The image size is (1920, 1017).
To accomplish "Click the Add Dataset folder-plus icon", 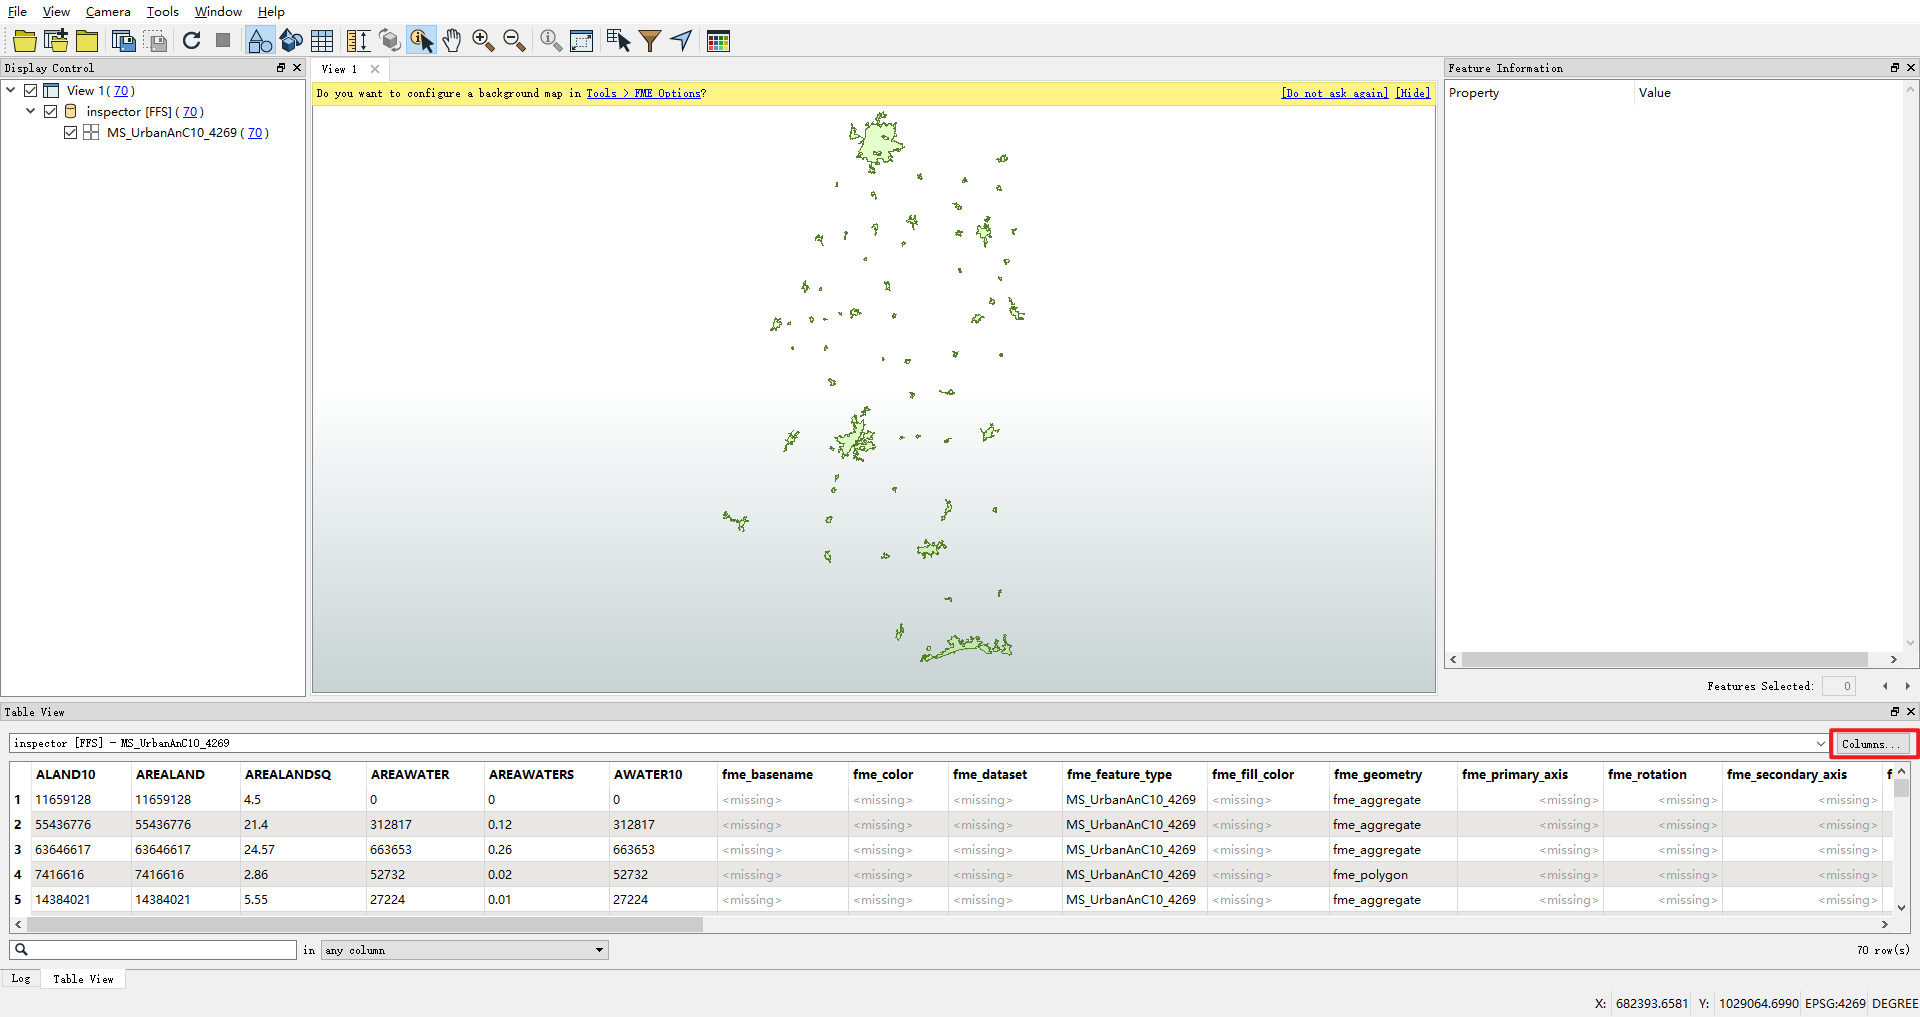I will click(x=57, y=41).
